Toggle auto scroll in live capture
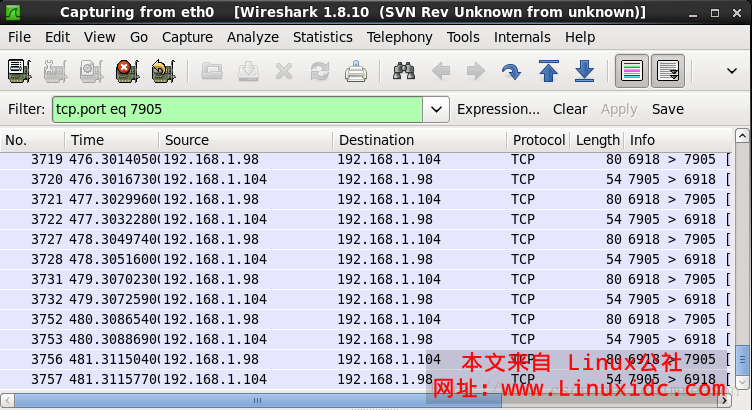 point(668,71)
